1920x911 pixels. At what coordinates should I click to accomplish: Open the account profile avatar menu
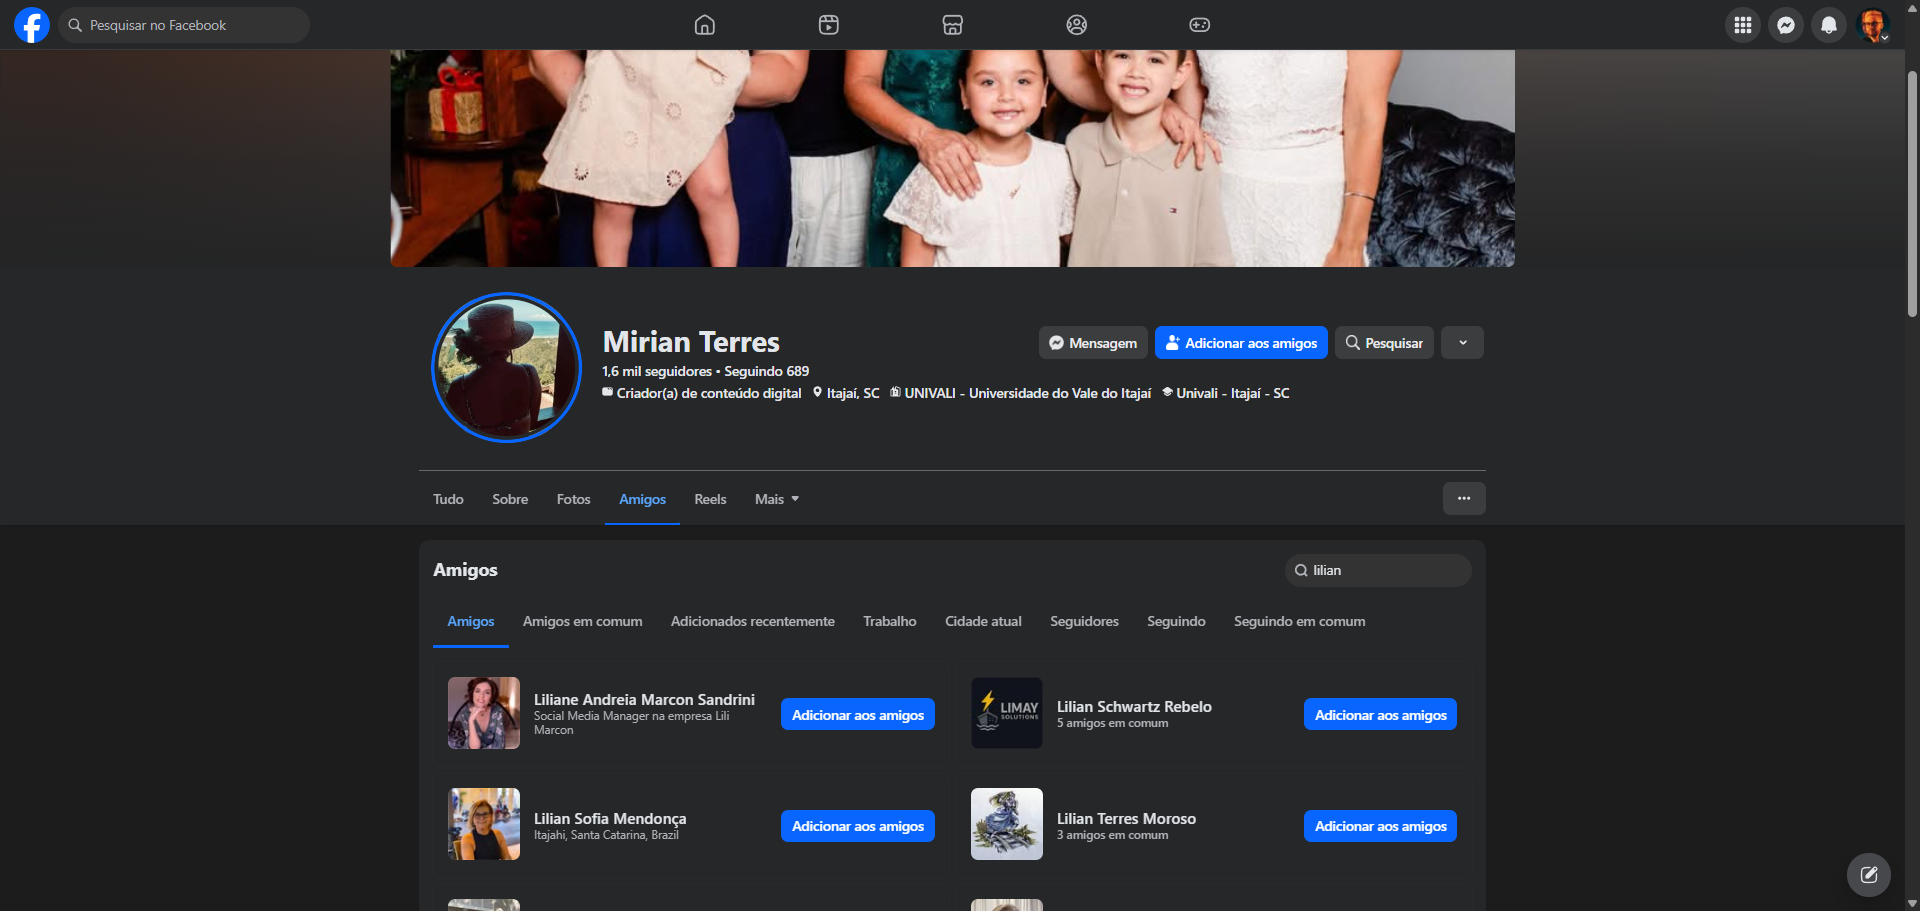1873,25
